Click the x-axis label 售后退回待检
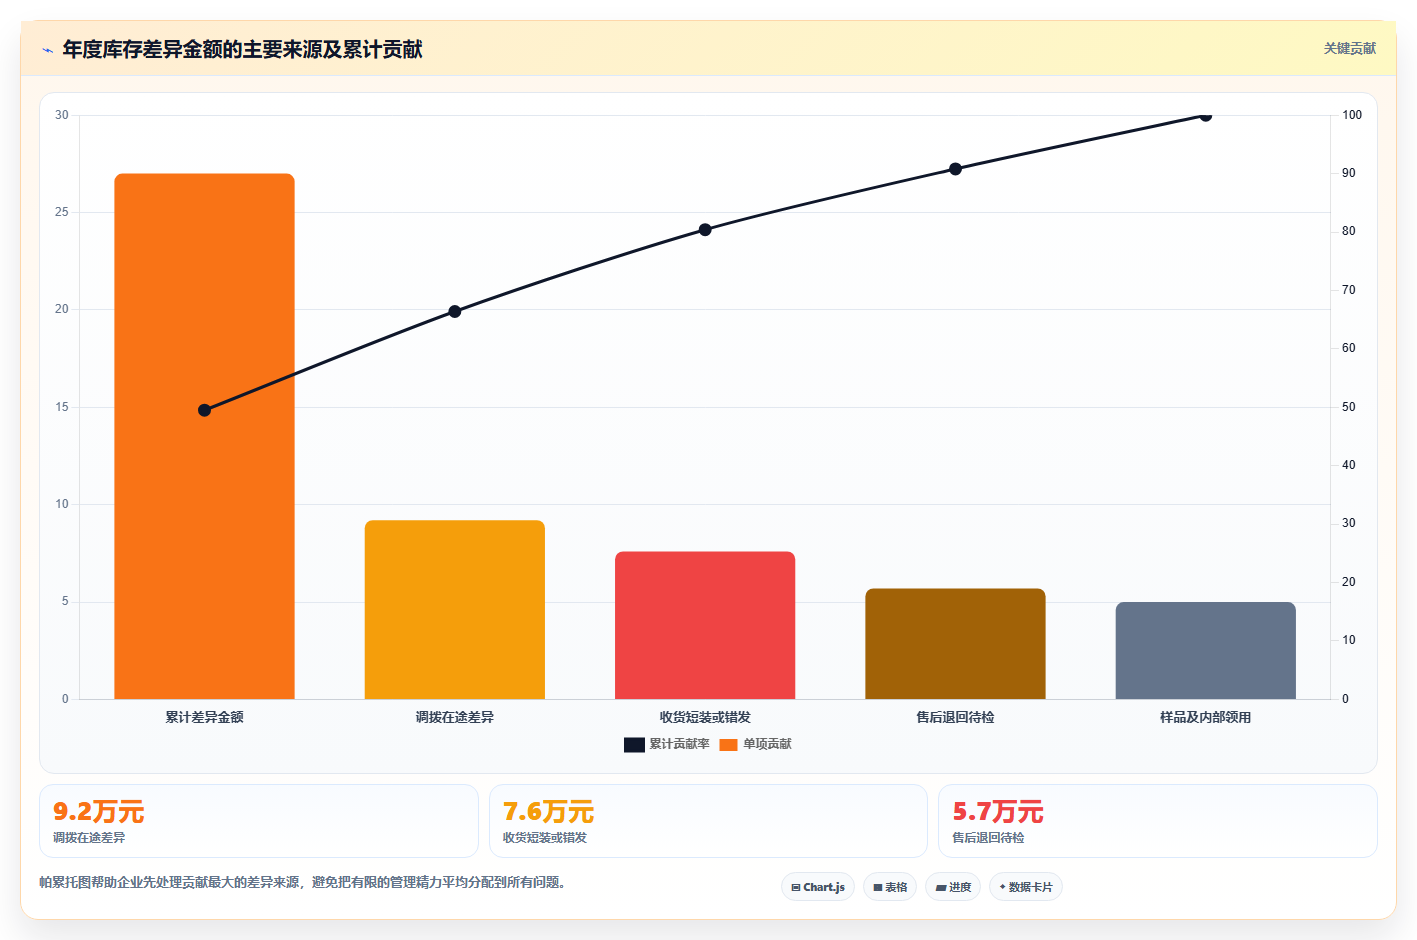The height and width of the screenshot is (940, 1417). tap(955, 717)
